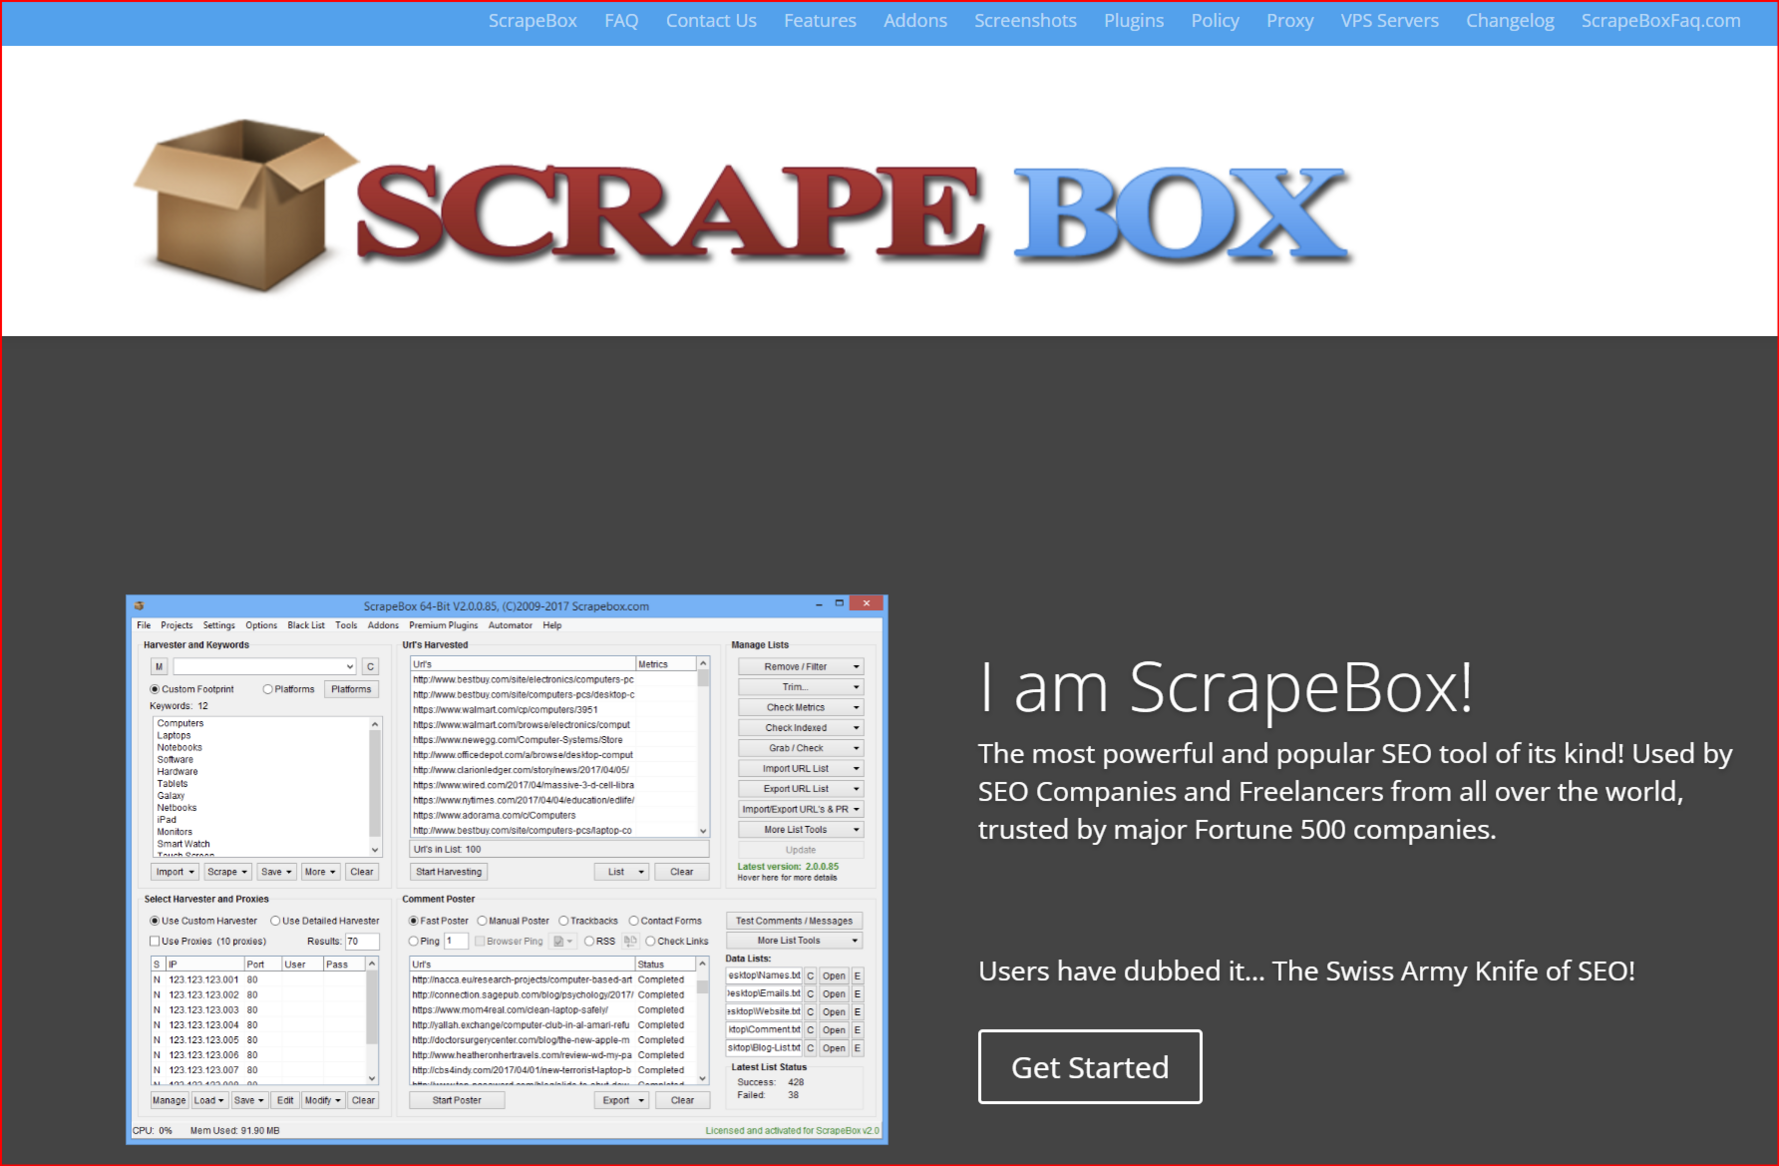Open Check Metrics dropdown
Image resolution: width=1779 pixels, height=1166 pixels.
800,708
